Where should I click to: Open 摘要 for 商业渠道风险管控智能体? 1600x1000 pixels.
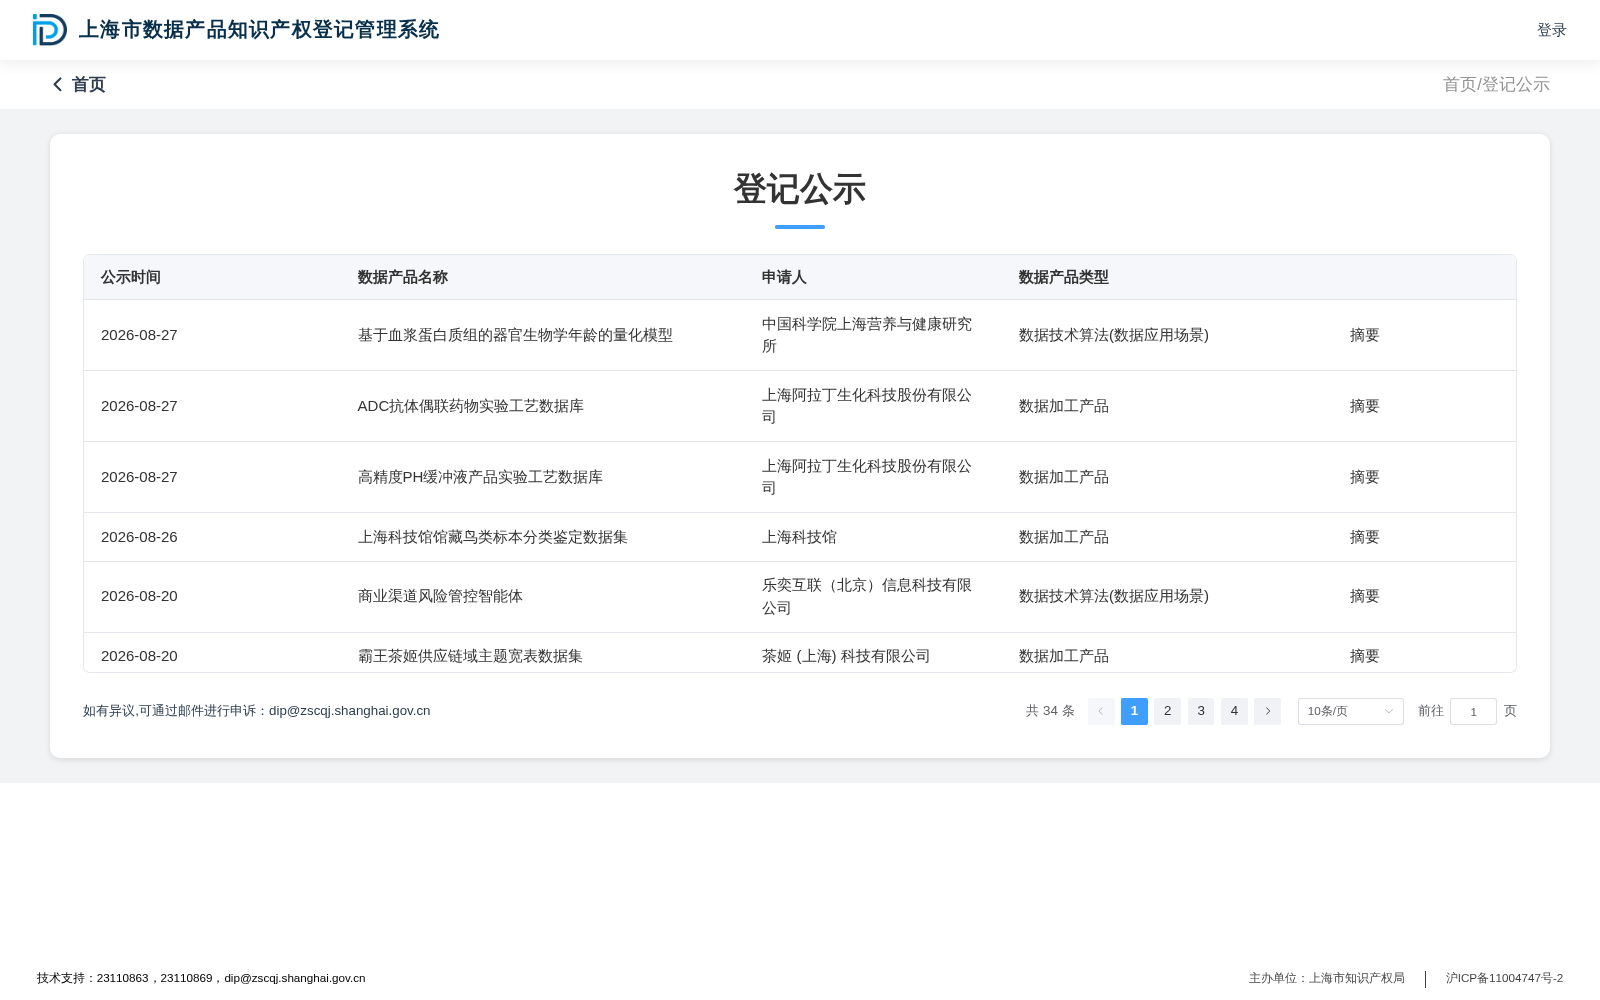[x=1364, y=596]
